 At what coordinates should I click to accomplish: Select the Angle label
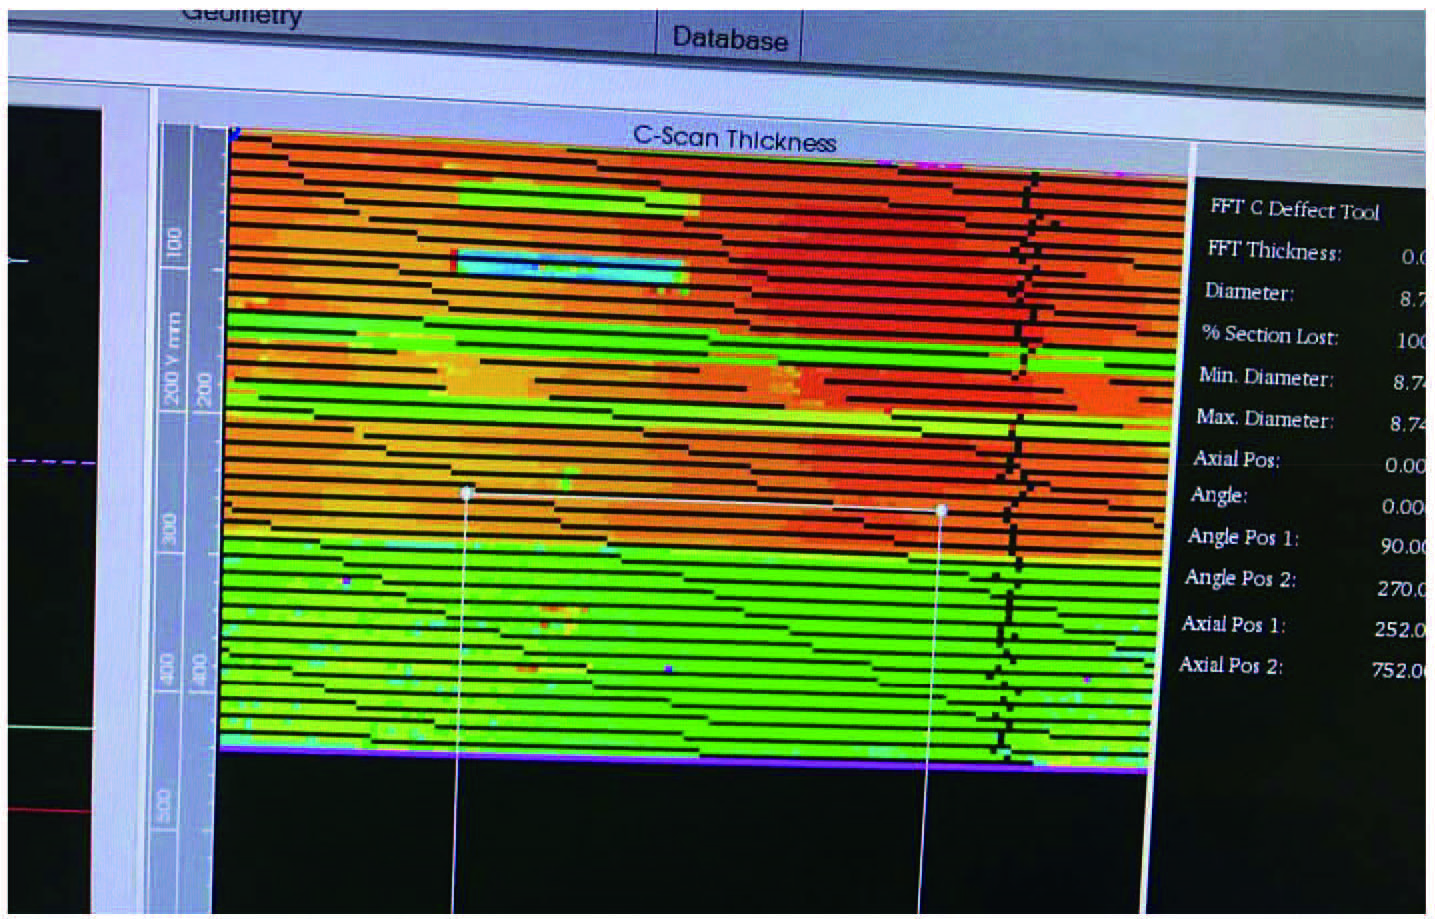(1219, 495)
